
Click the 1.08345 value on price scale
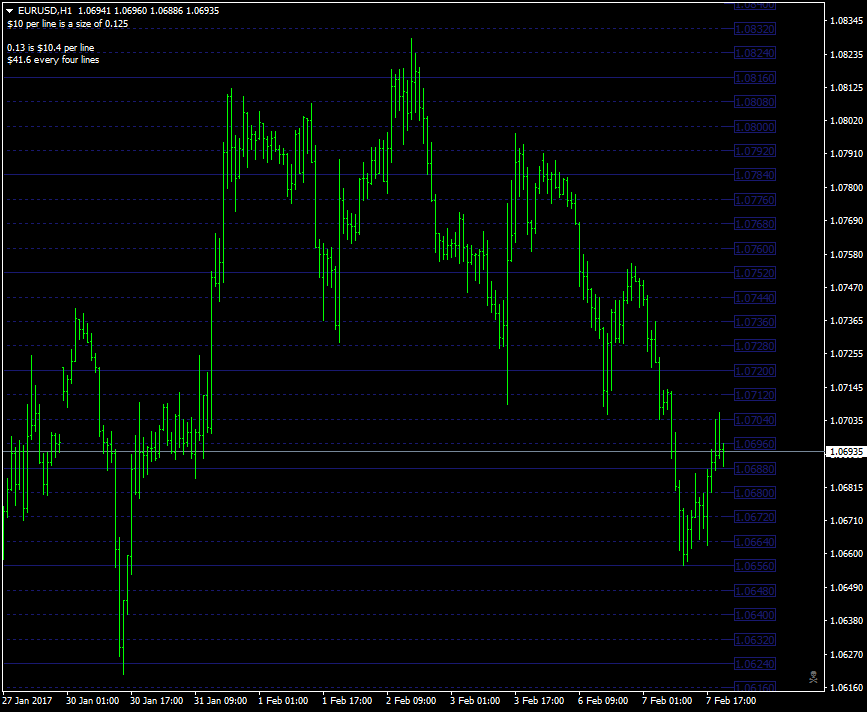[847, 21]
